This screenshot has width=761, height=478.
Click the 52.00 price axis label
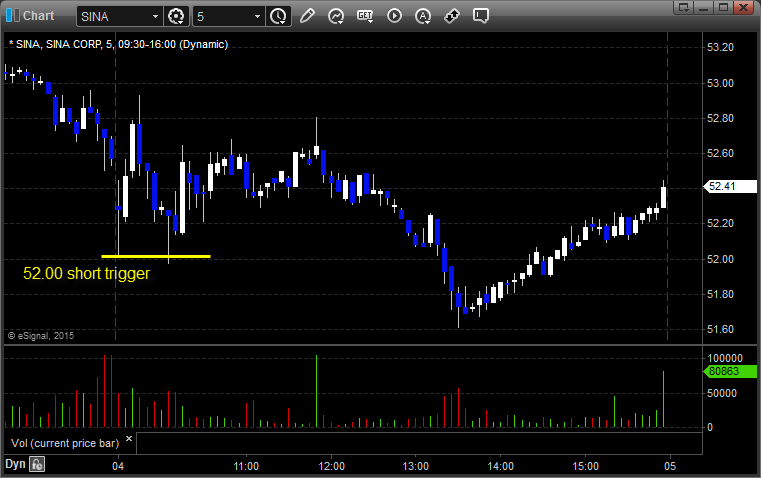(720, 259)
